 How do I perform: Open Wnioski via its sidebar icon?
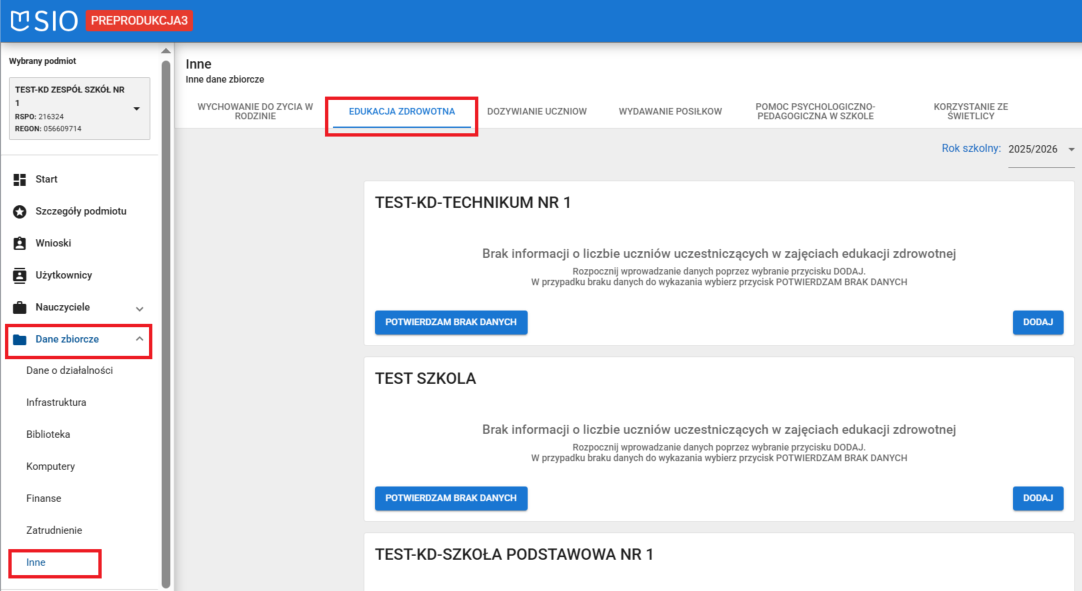17,243
